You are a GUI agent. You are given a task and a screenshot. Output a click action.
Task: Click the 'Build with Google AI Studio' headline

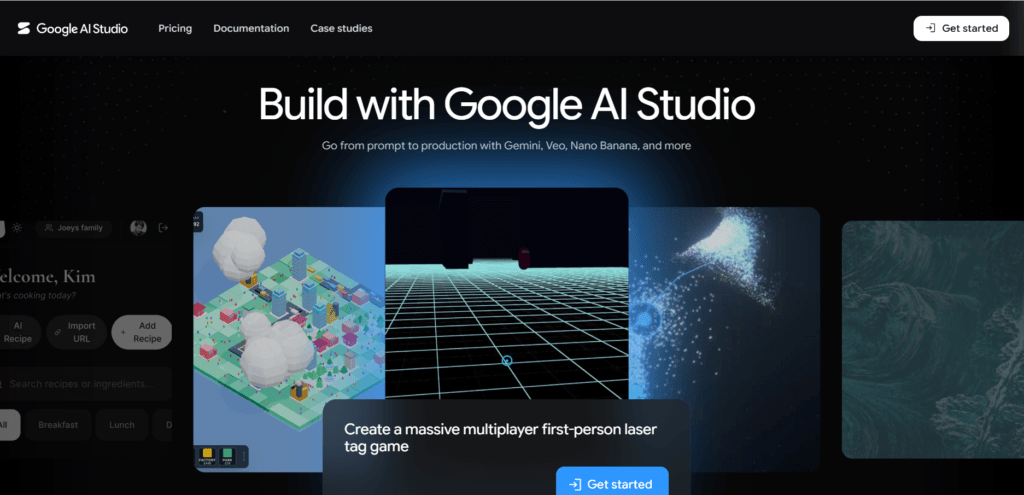click(507, 105)
